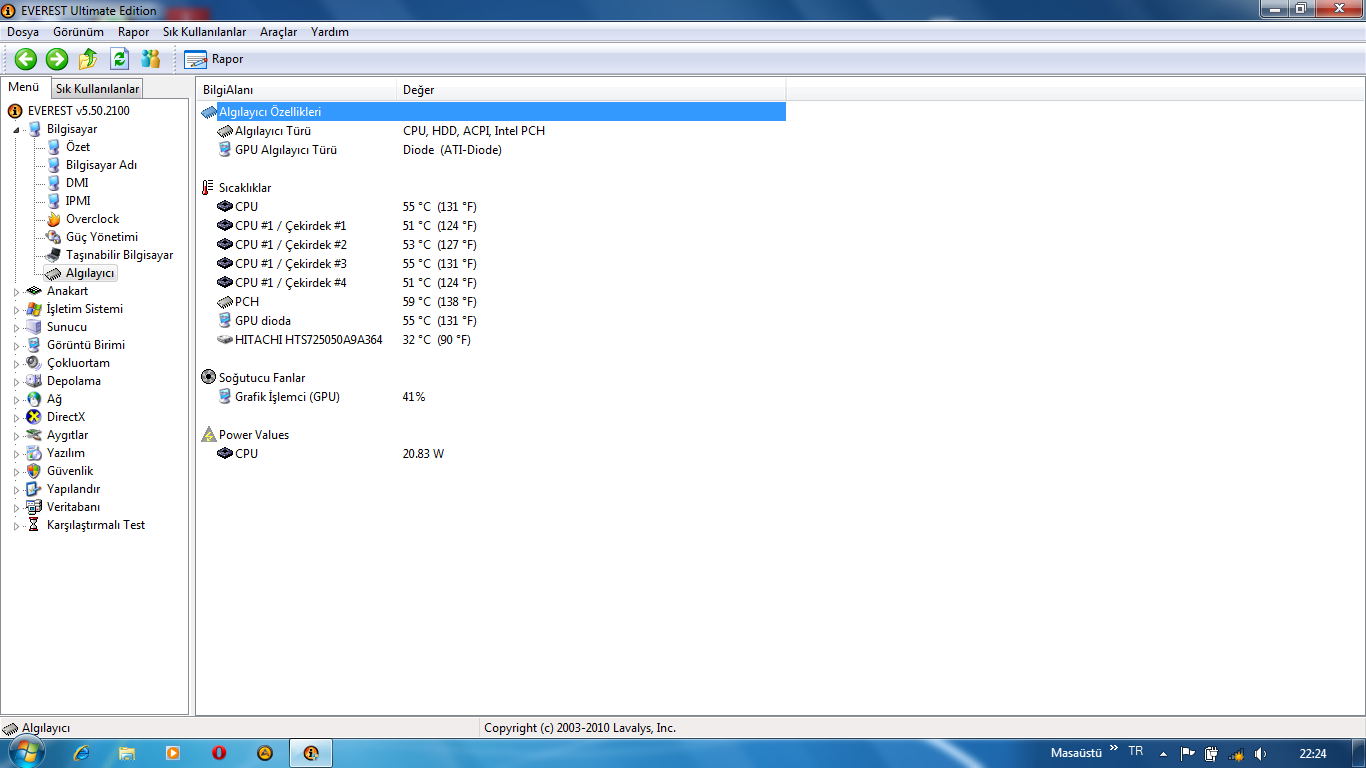Select the GPU Algılayıcı Türü row

click(x=492, y=150)
